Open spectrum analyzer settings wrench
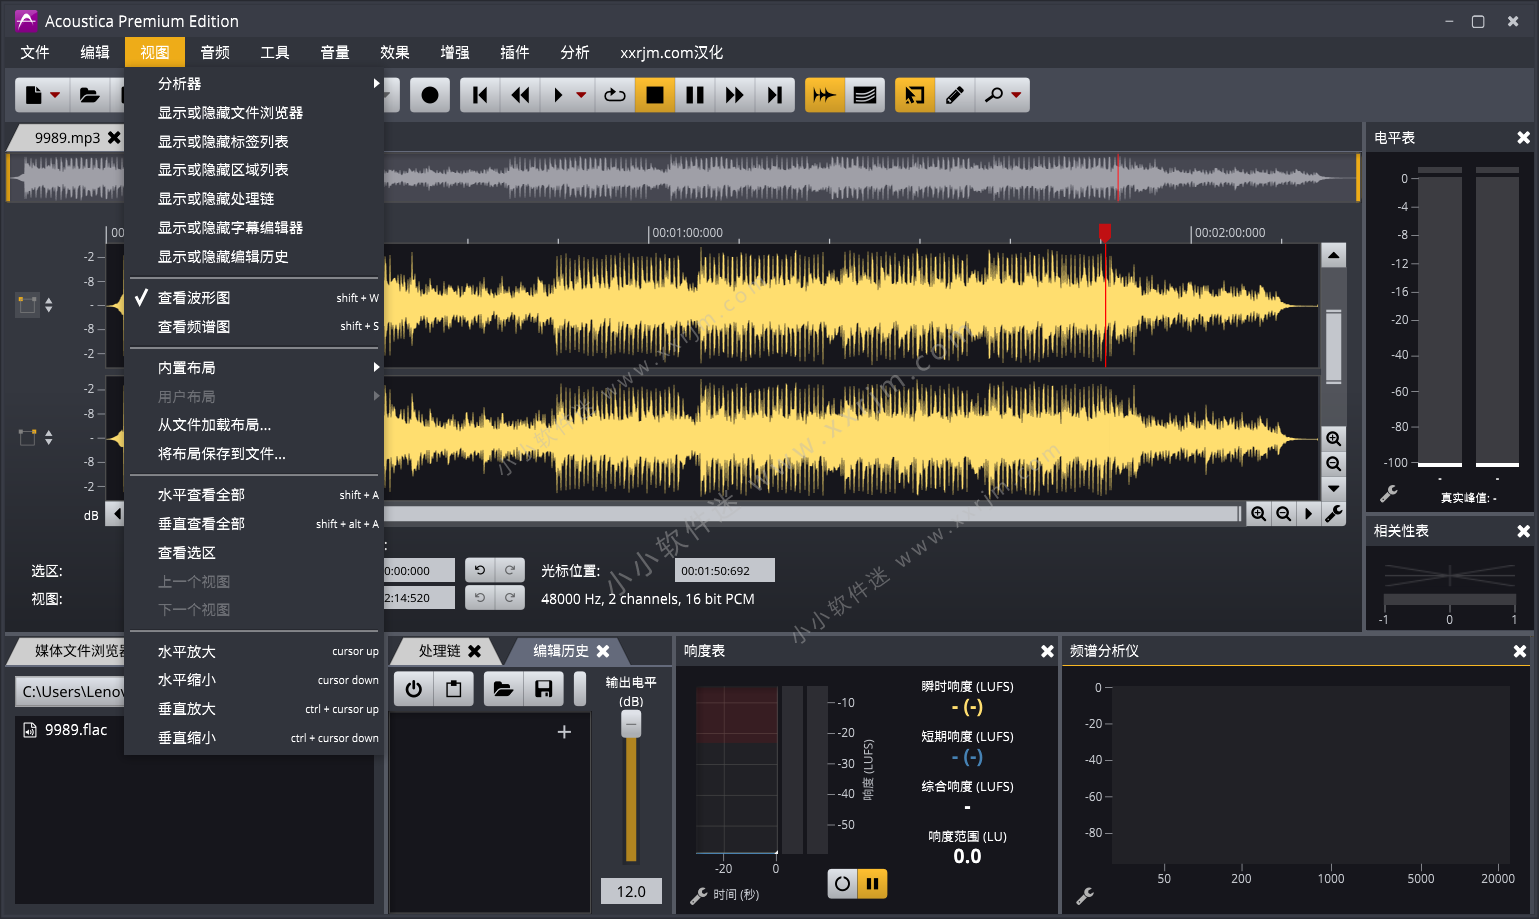Screen dimensions: 1539x919 tap(1085, 896)
